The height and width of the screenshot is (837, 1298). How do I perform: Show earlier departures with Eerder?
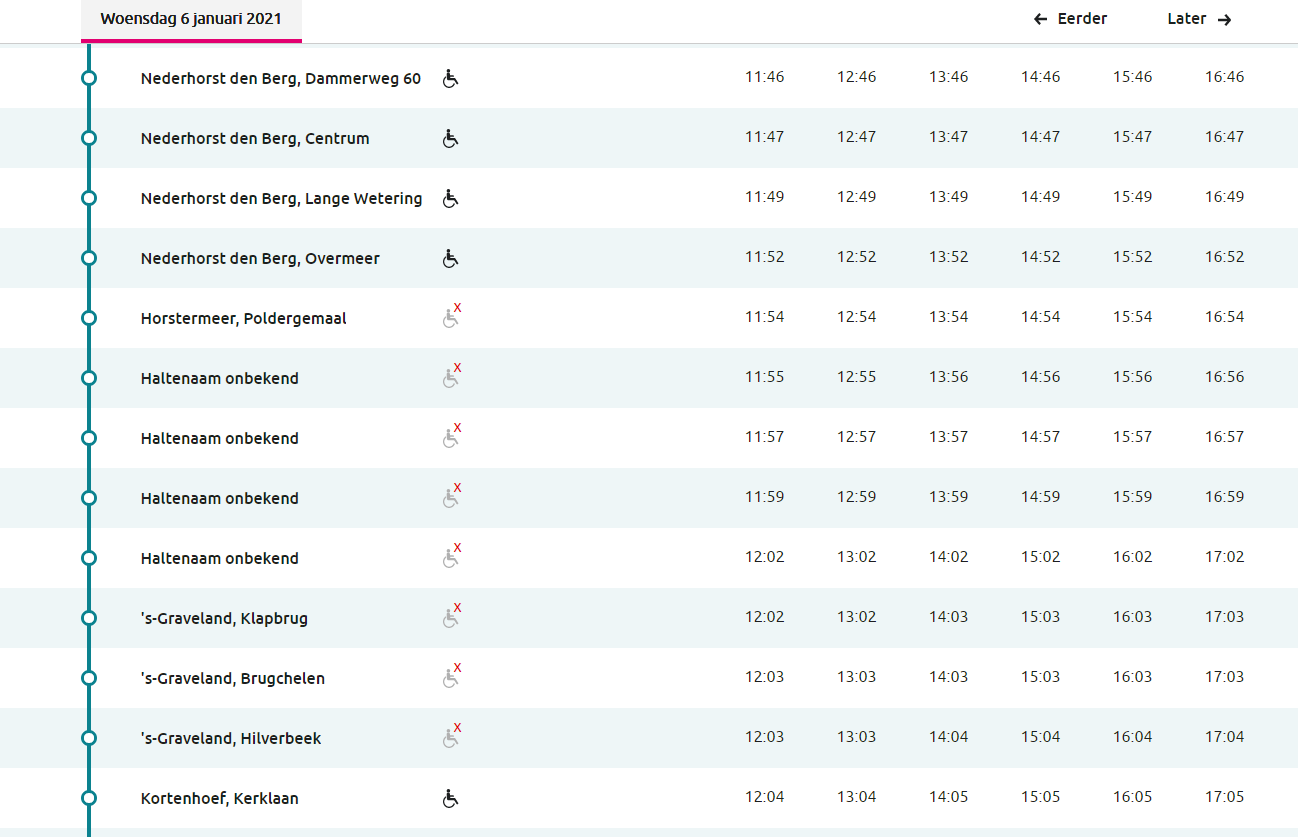point(1070,19)
